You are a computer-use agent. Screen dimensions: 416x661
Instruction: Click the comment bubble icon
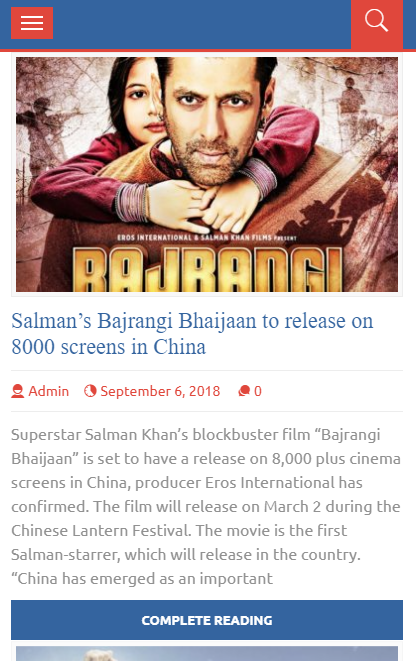tap(244, 391)
